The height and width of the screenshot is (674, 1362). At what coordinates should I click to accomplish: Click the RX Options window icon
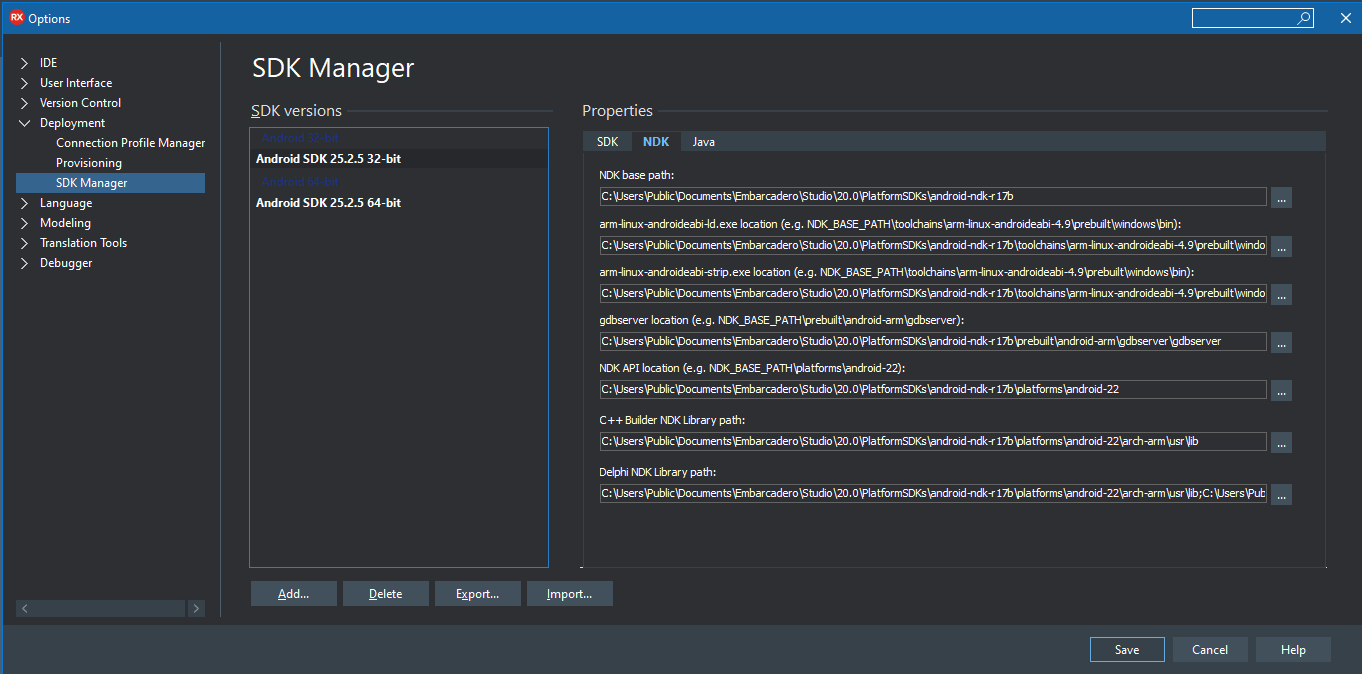[x=16, y=18]
